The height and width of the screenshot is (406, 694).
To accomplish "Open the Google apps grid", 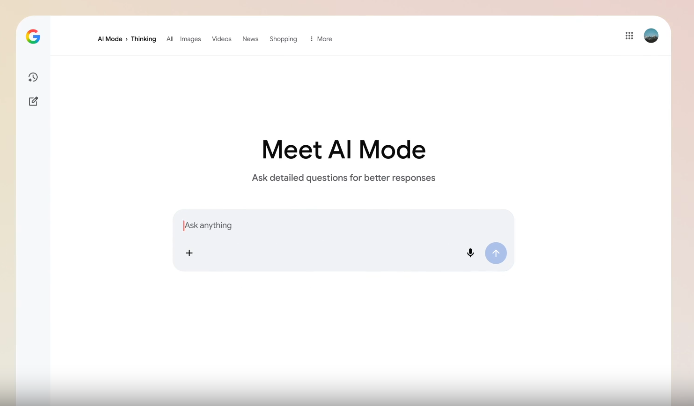I will (629, 36).
